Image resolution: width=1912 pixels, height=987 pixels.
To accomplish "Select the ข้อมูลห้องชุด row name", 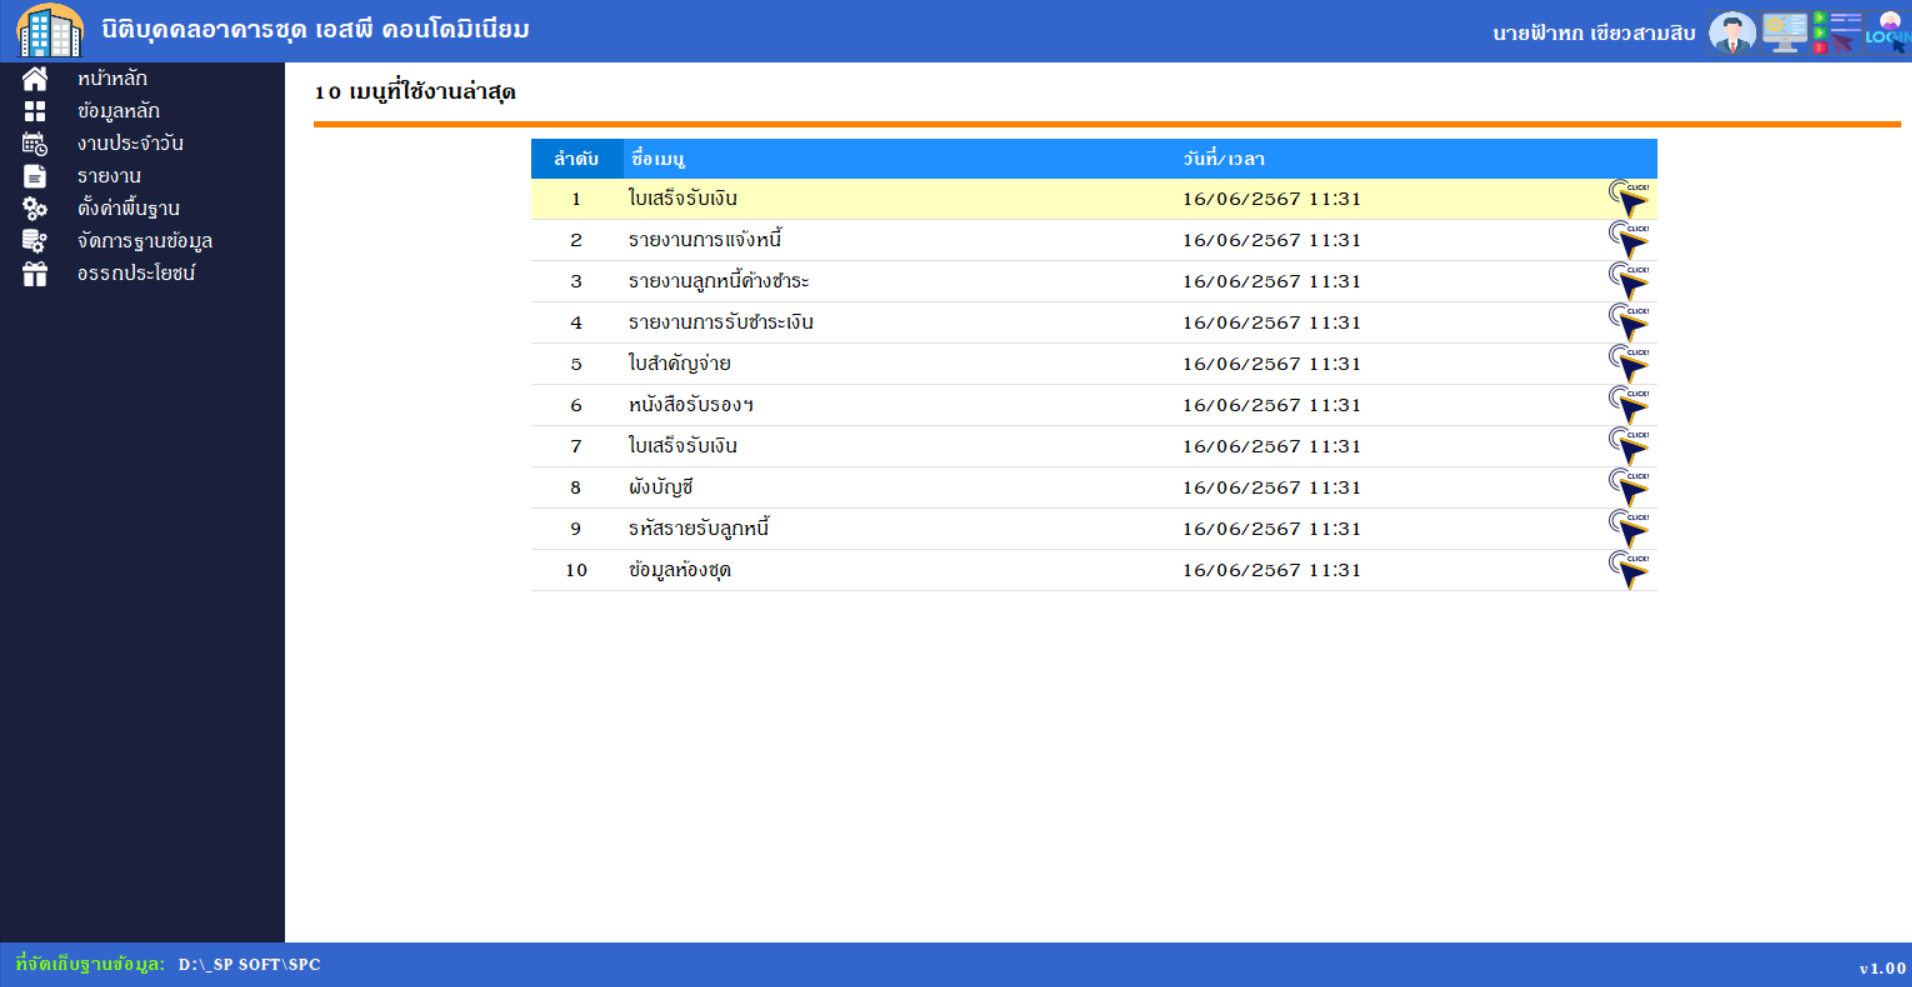I will coord(680,570).
